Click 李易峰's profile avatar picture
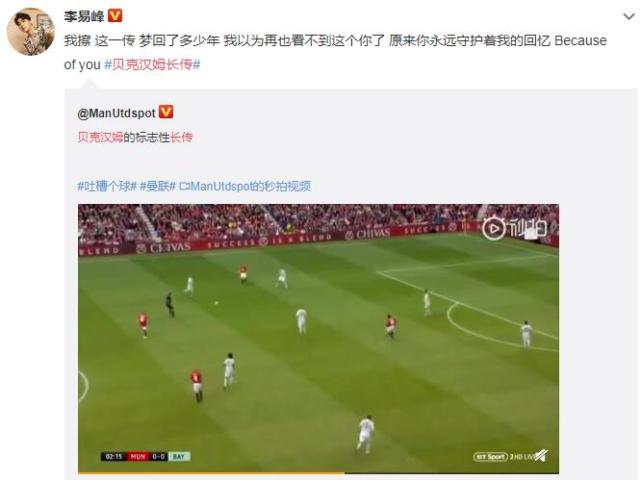The image size is (641, 480). coord(31,31)
